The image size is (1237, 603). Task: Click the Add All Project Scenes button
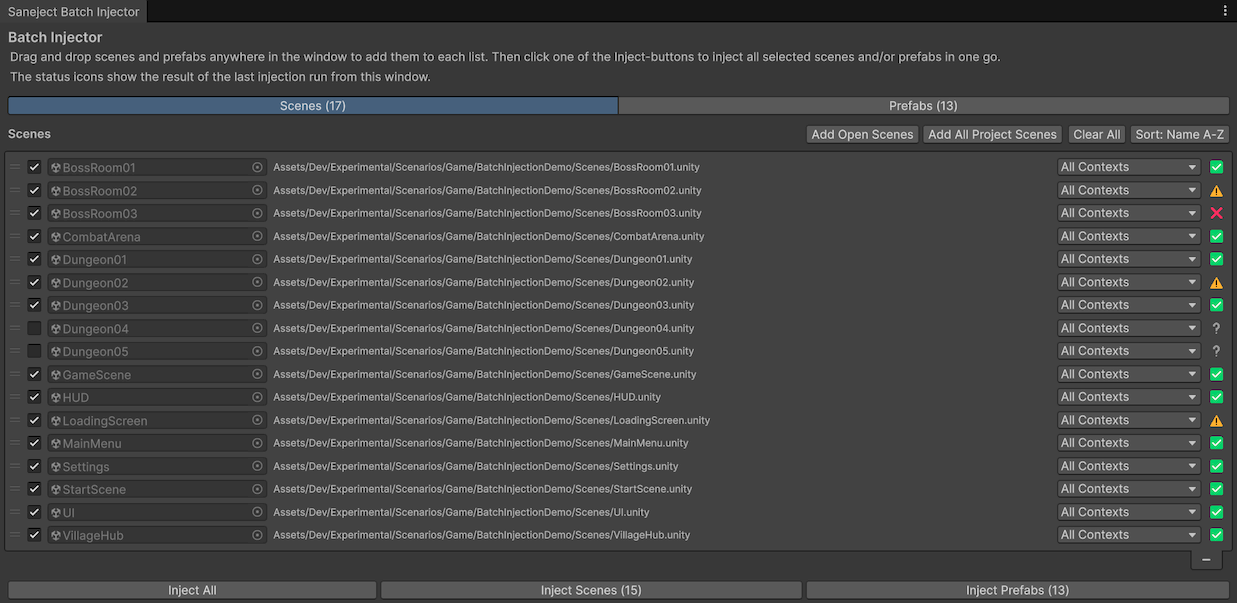click(x=992, y=134)
